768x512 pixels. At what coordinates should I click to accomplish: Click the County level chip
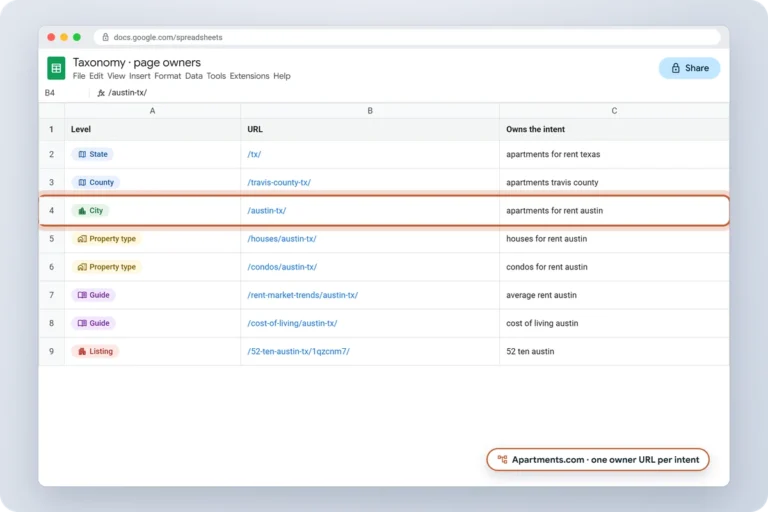tap(96, 182)
